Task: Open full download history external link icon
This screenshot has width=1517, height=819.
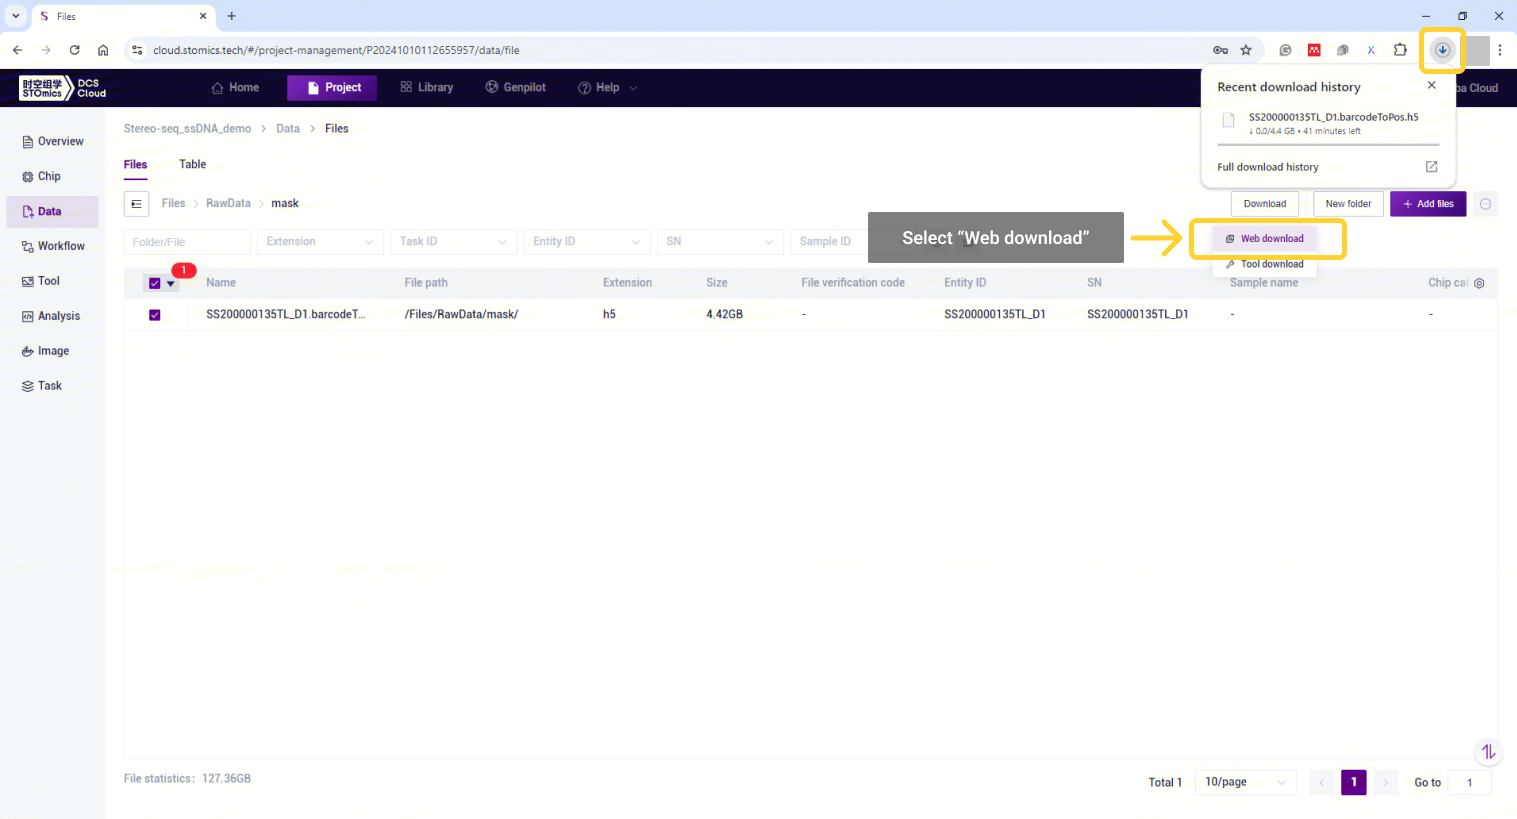Action: click(1431, 167)
